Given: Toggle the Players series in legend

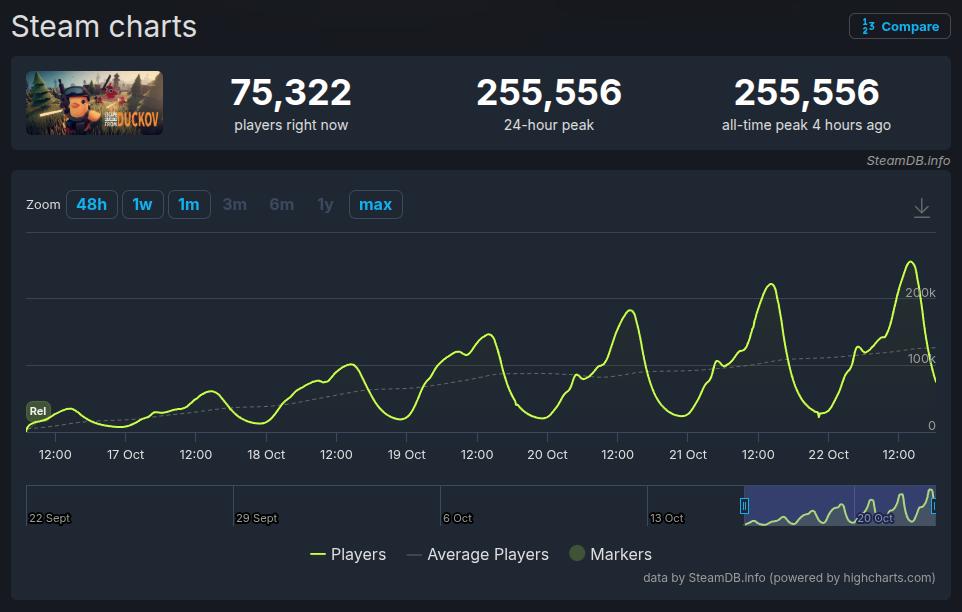Looking at the screenshot, I should point(348,554).
